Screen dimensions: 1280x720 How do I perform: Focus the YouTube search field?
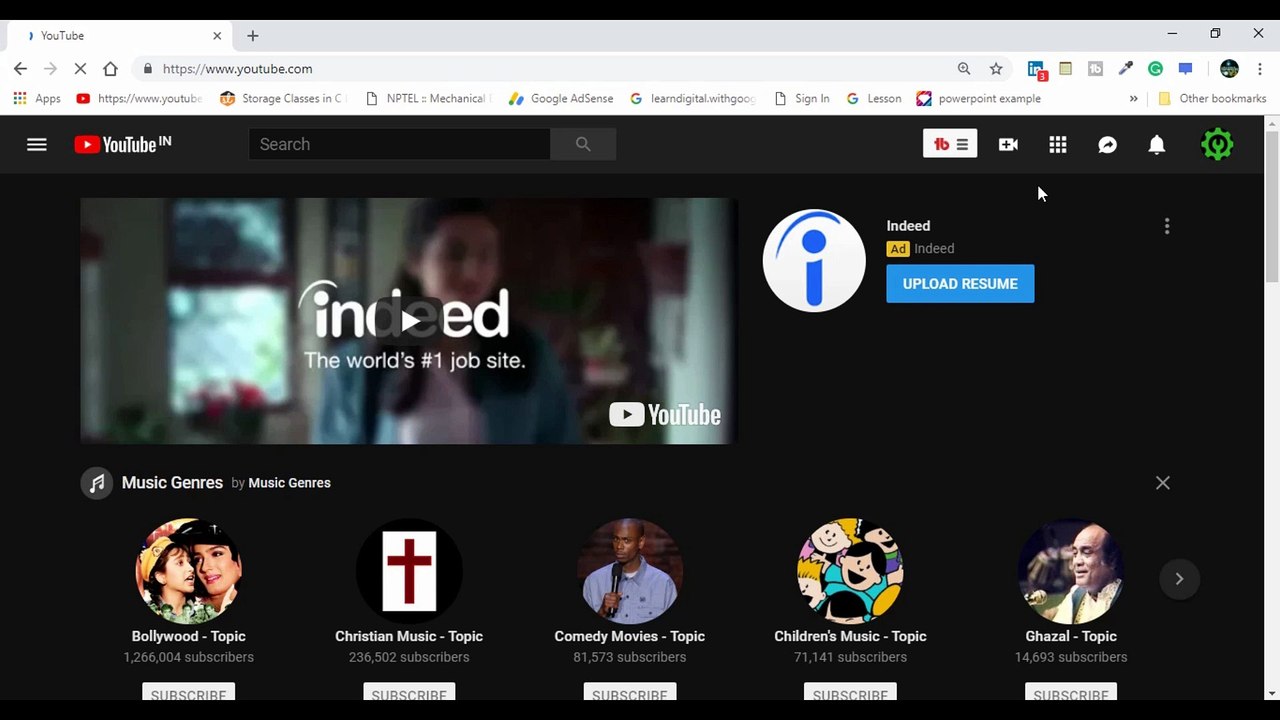(x=399, y=144)
